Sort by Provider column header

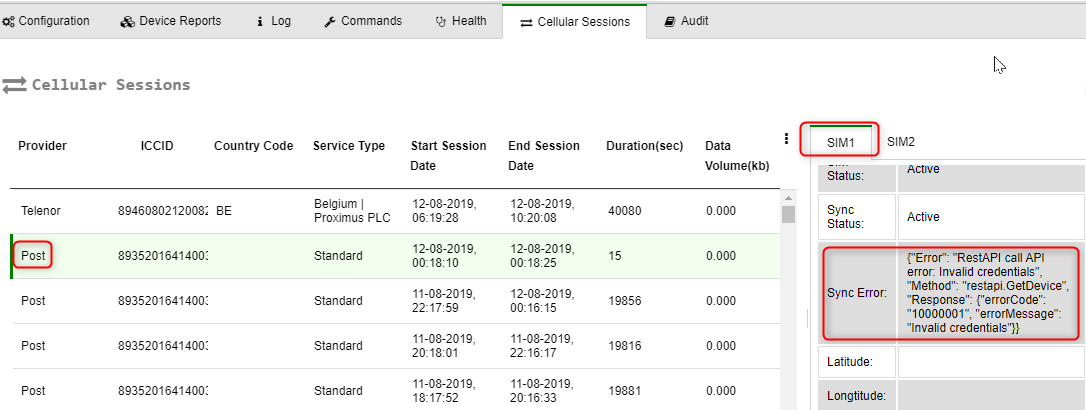(42, 146)
